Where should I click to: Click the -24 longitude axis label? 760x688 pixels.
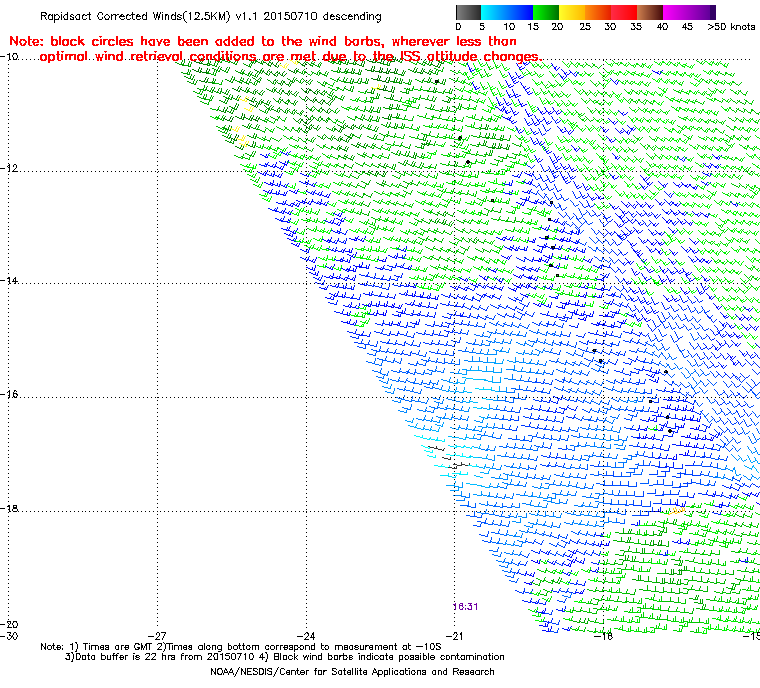click(306, 636)
